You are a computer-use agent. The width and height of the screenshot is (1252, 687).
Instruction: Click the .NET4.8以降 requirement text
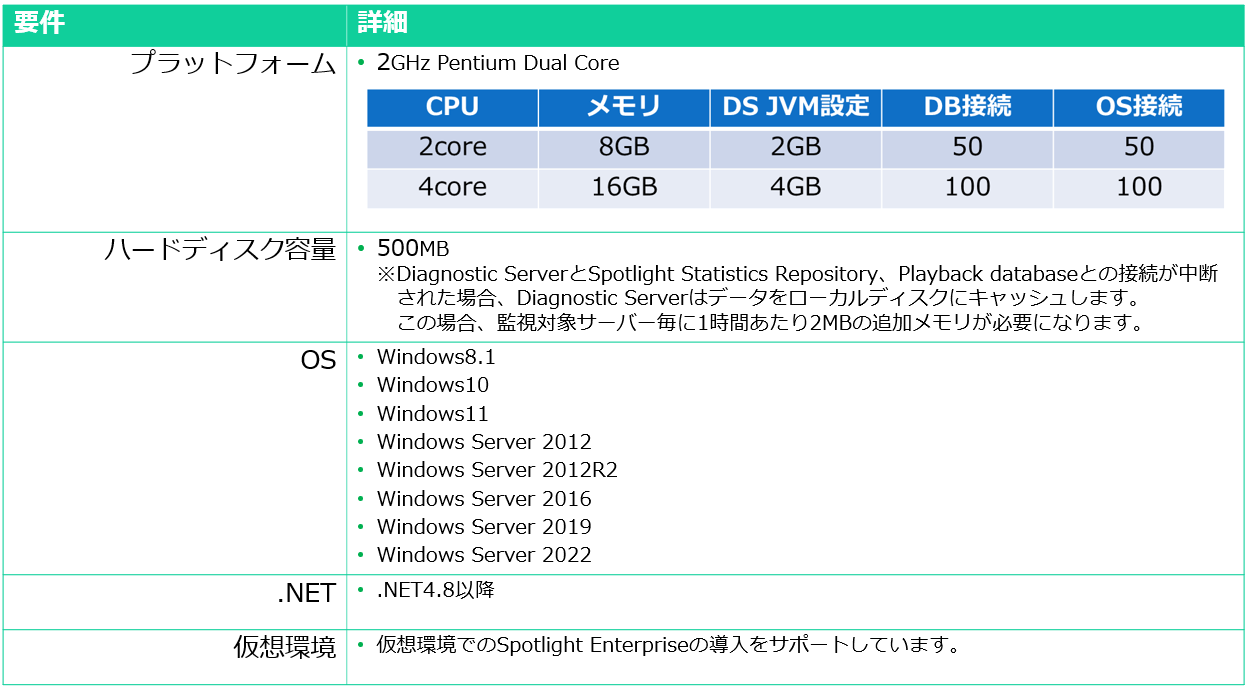point(436,590)
